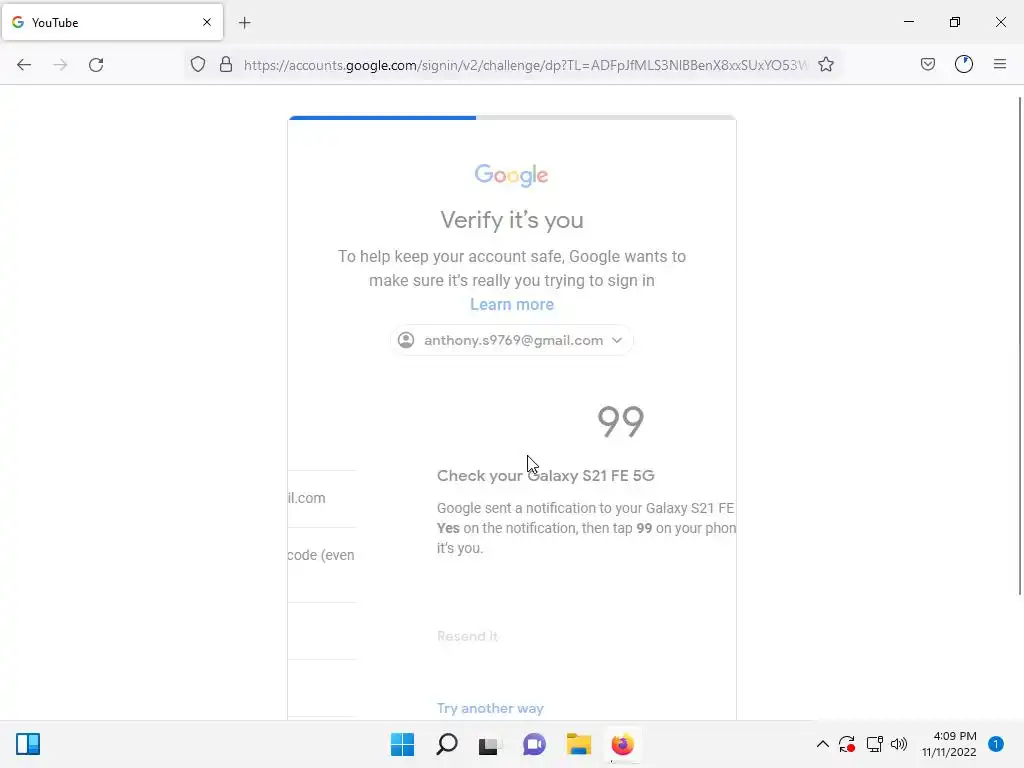Image resolution: width=1024 pixels, height=768 pixels.
Task: Open Task View on the taskbar
Action: 490,744
